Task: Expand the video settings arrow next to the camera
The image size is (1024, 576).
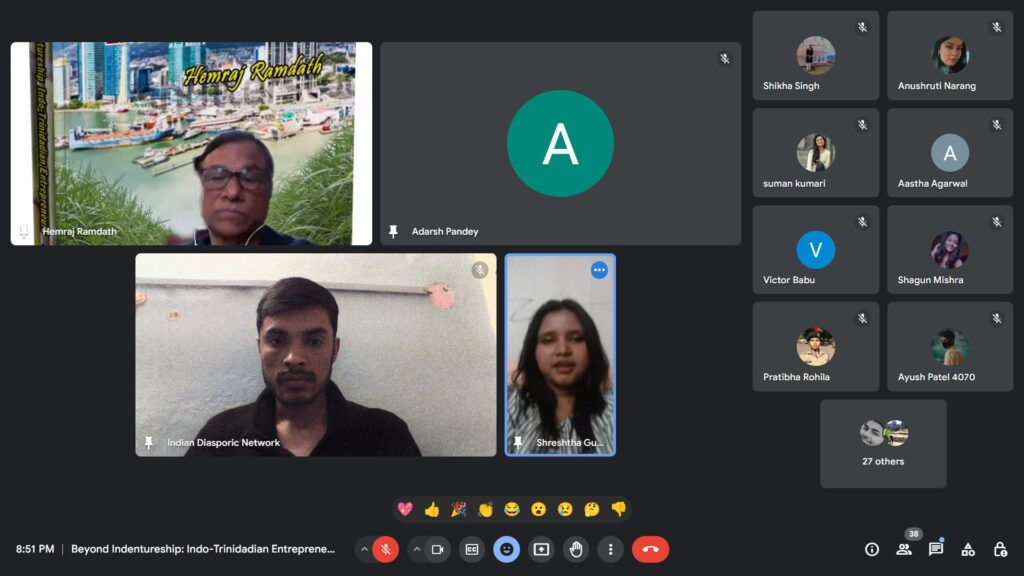Action: [417, 549]
